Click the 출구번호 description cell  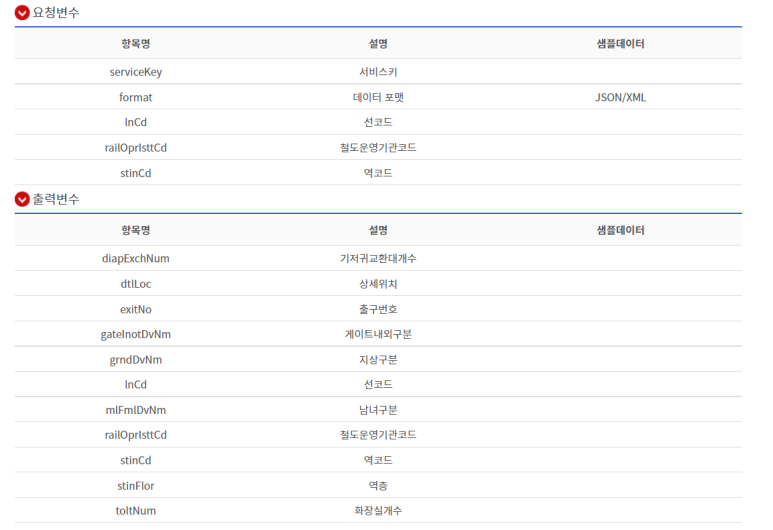(378, 309)
